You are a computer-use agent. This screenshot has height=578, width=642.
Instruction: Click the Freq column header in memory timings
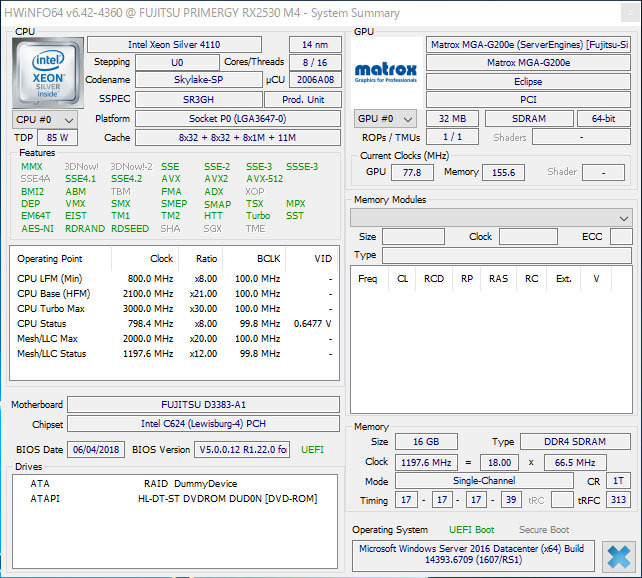click(x=368, y=279)
